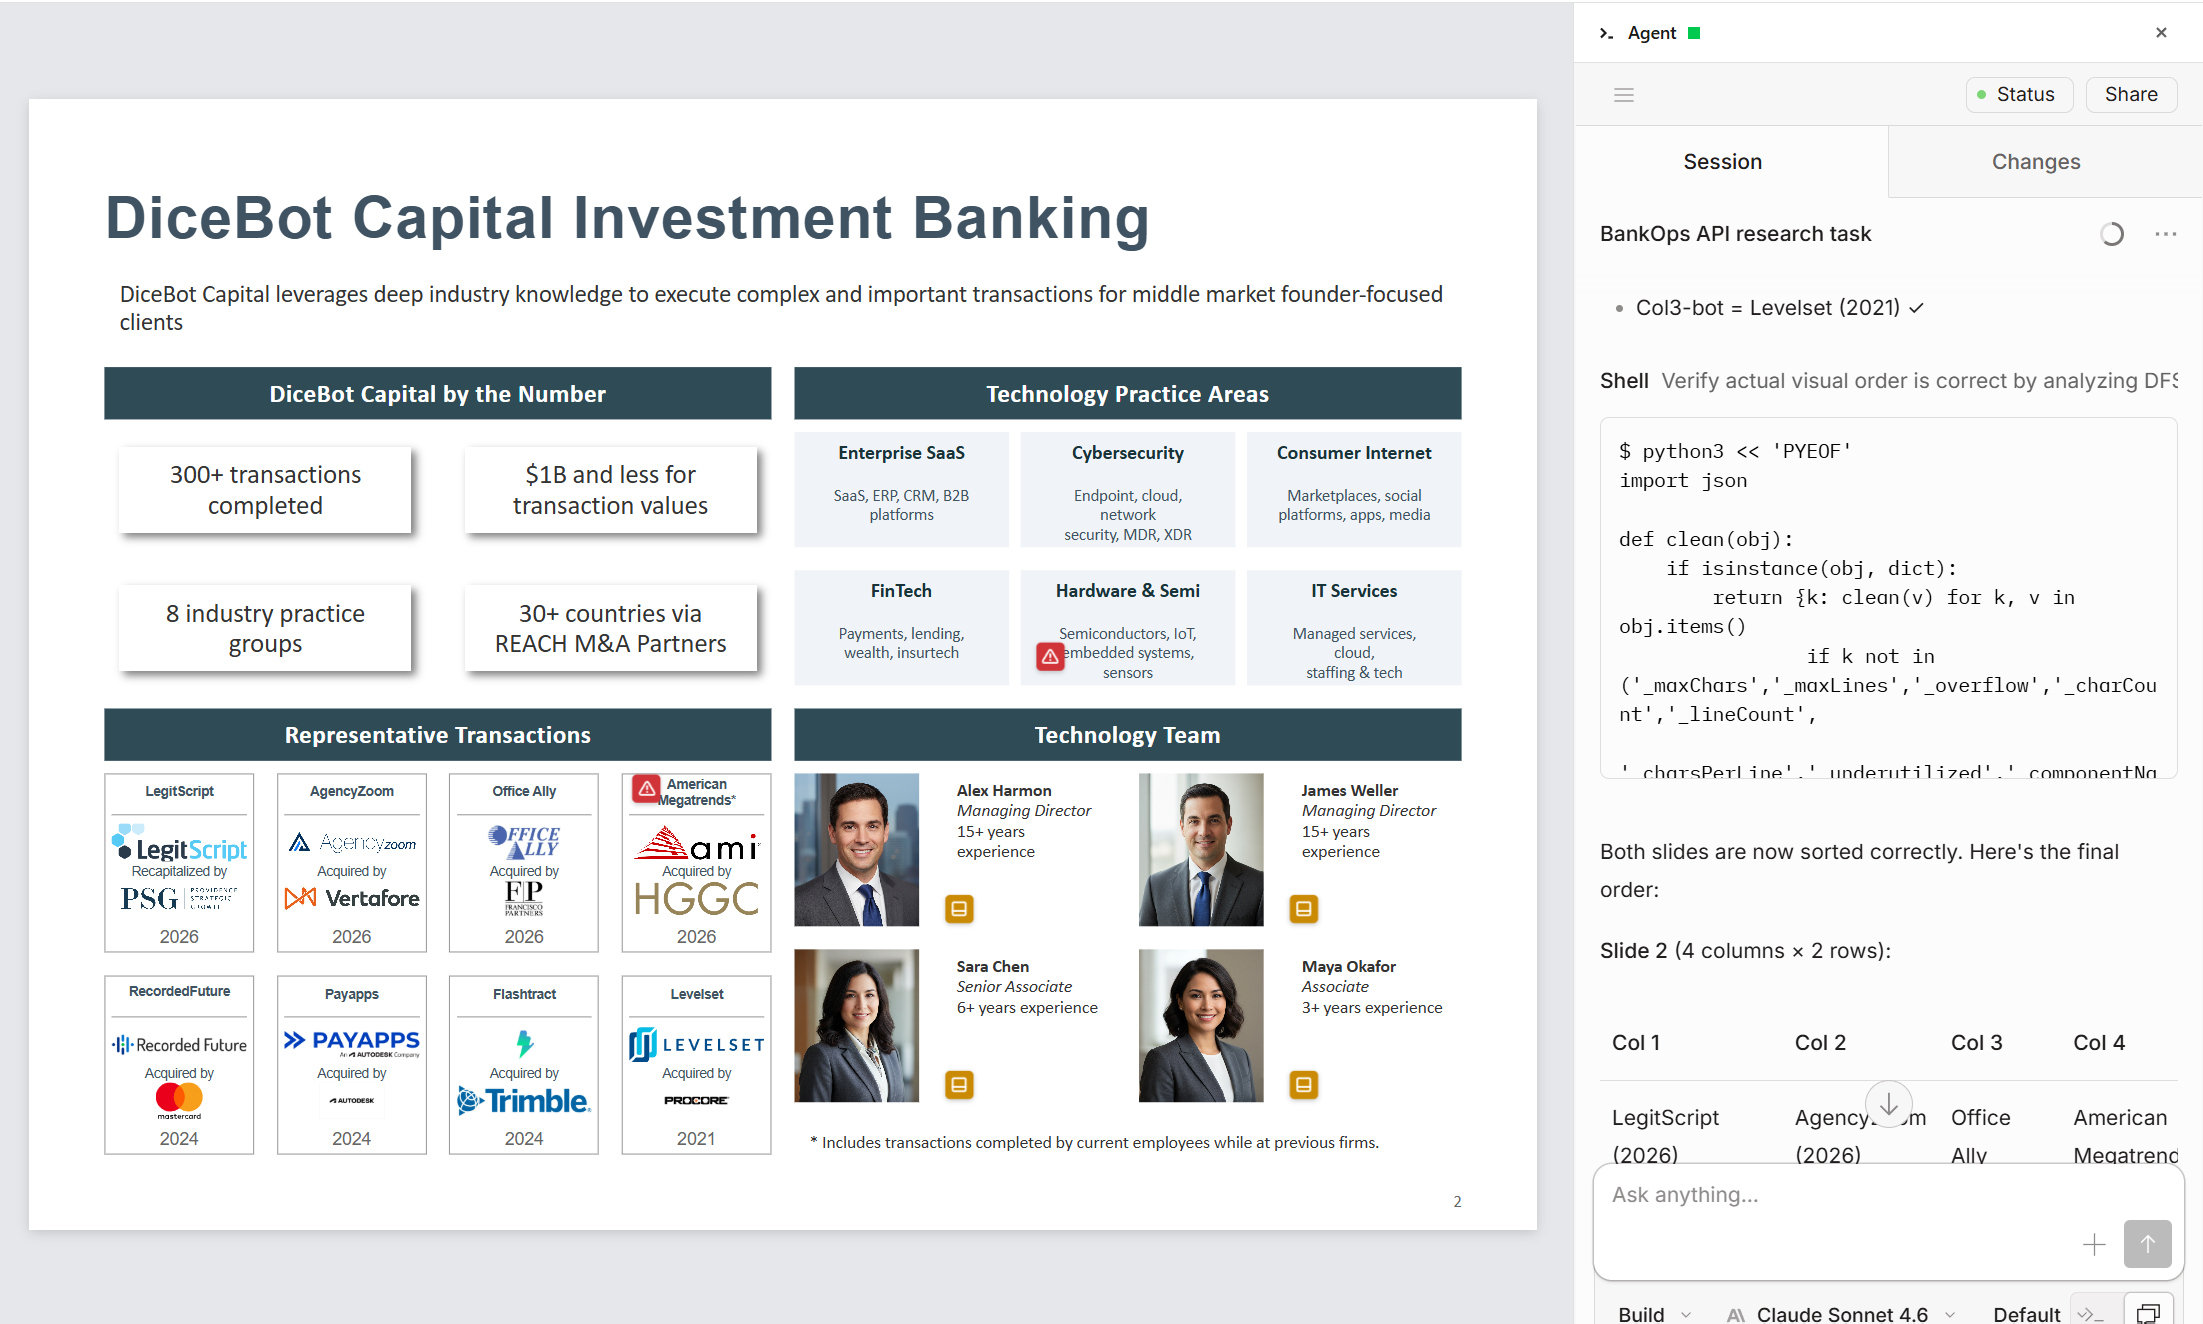2203x1324 pixels.
Task: Open the Build mode dropdown
Action: [1655, 1313]
